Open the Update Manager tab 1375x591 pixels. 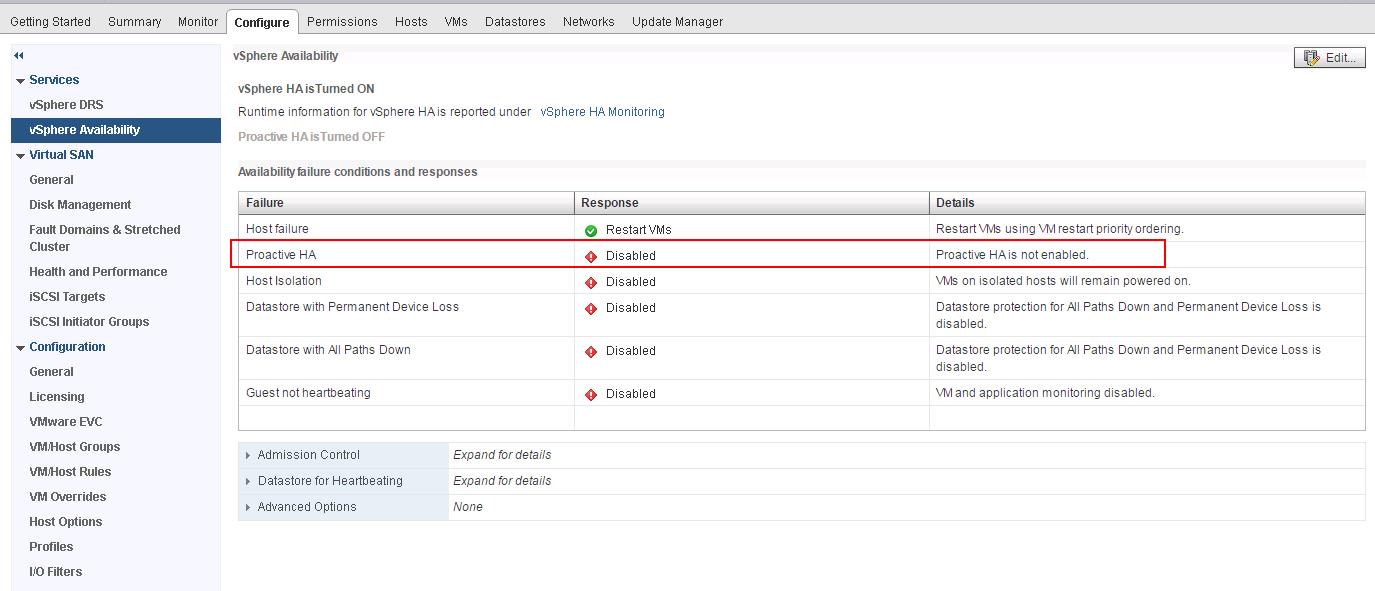tap(677, 21)
